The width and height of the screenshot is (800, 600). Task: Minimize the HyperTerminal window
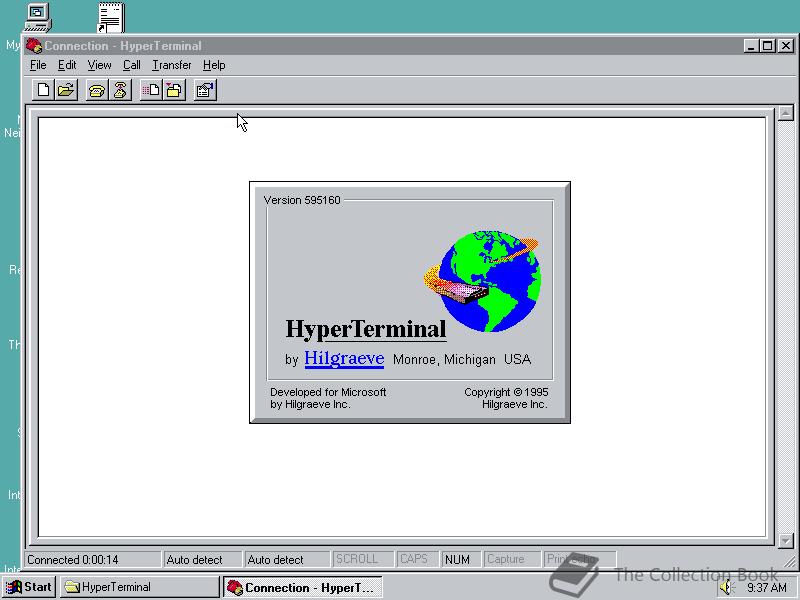[750, 46]
